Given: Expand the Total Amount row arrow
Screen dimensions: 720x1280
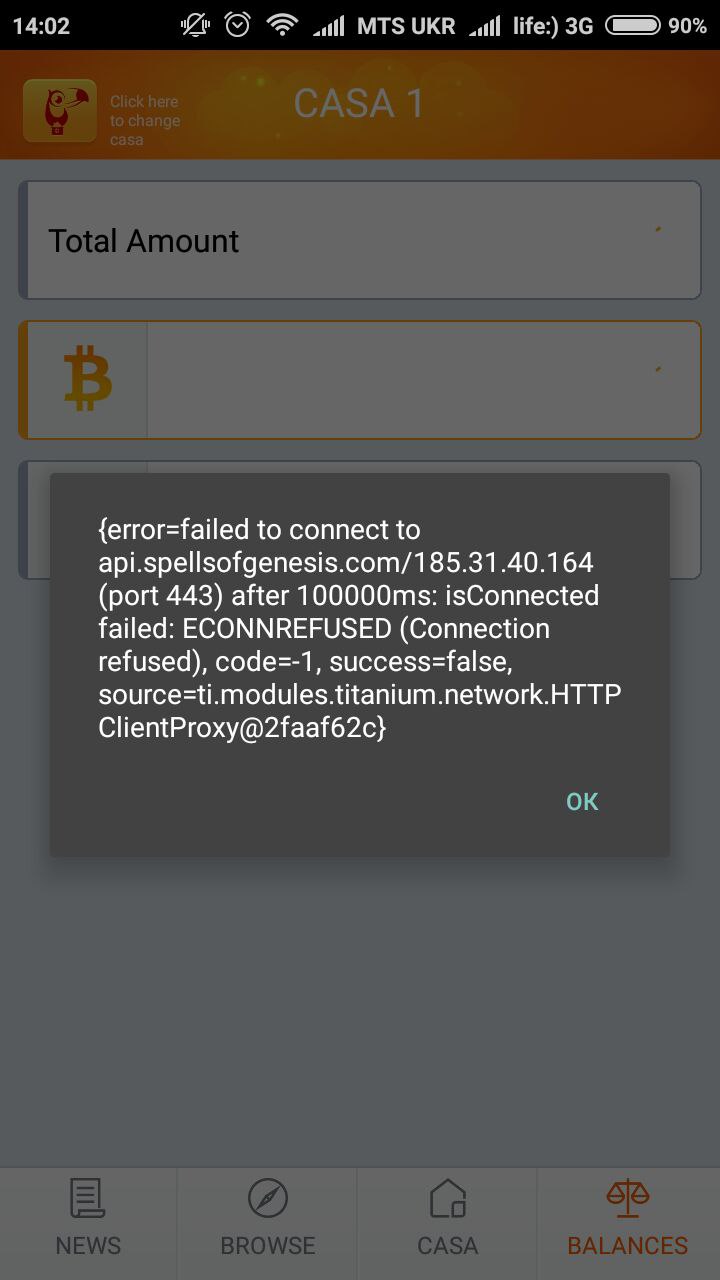Looking at the screenshot, I should [658, 230].
